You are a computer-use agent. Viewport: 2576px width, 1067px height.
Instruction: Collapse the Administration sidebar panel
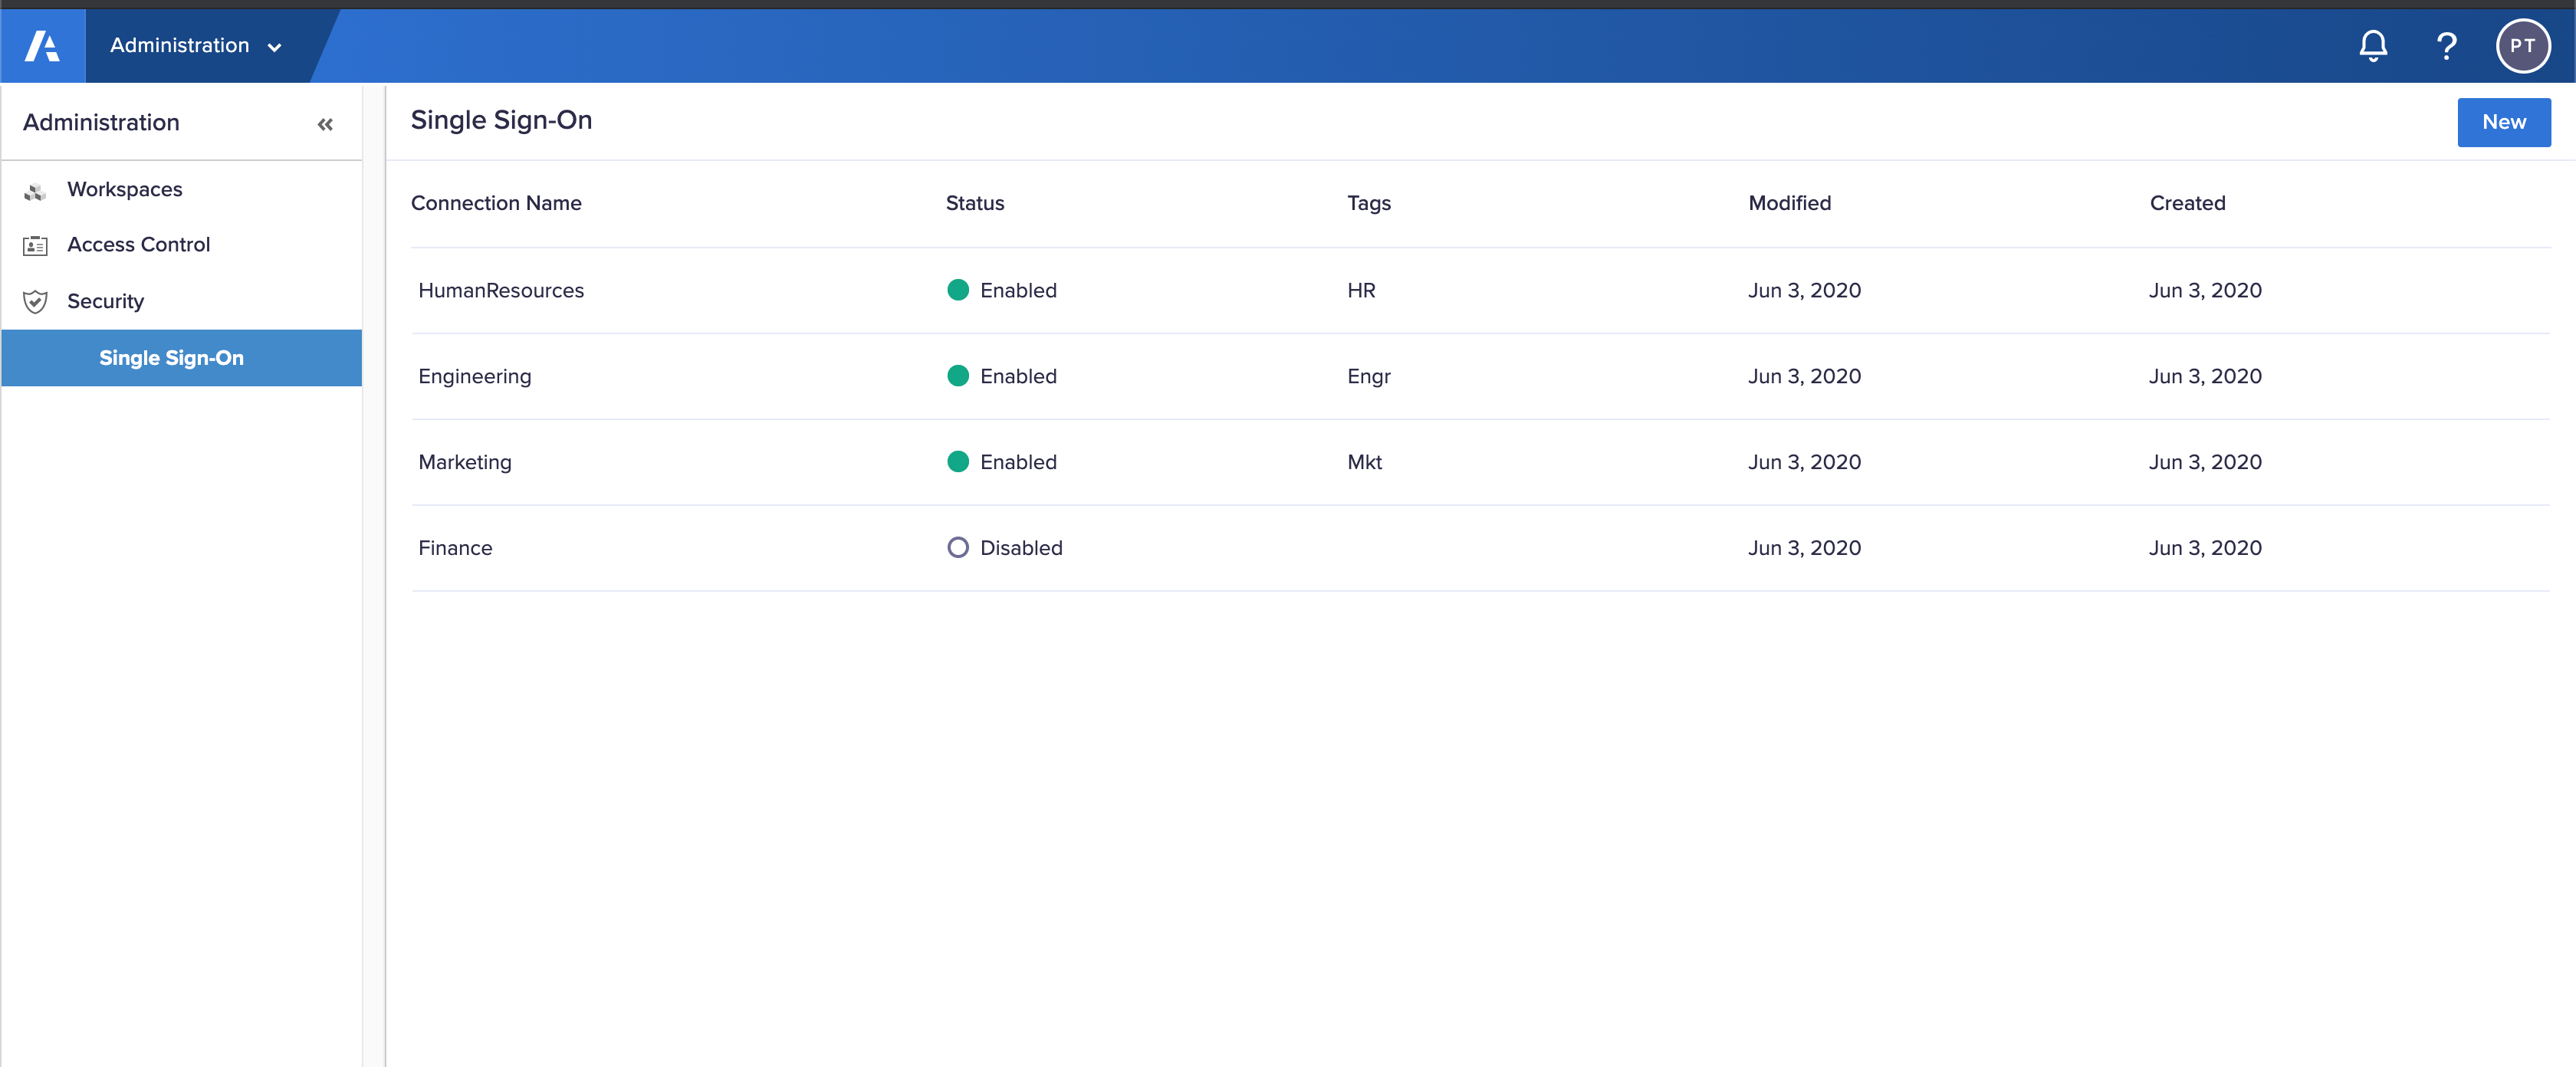(324, 123)
